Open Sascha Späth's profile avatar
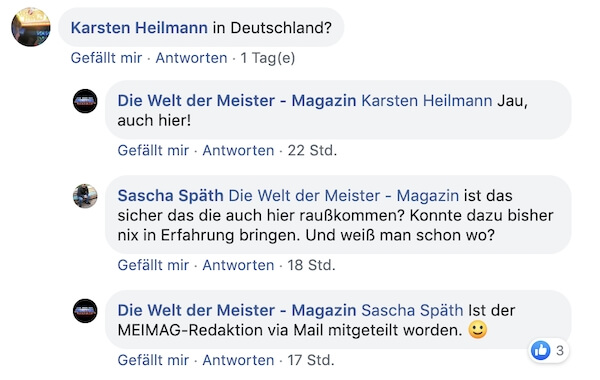Viewport: 600px width, 380px height. 85,196
